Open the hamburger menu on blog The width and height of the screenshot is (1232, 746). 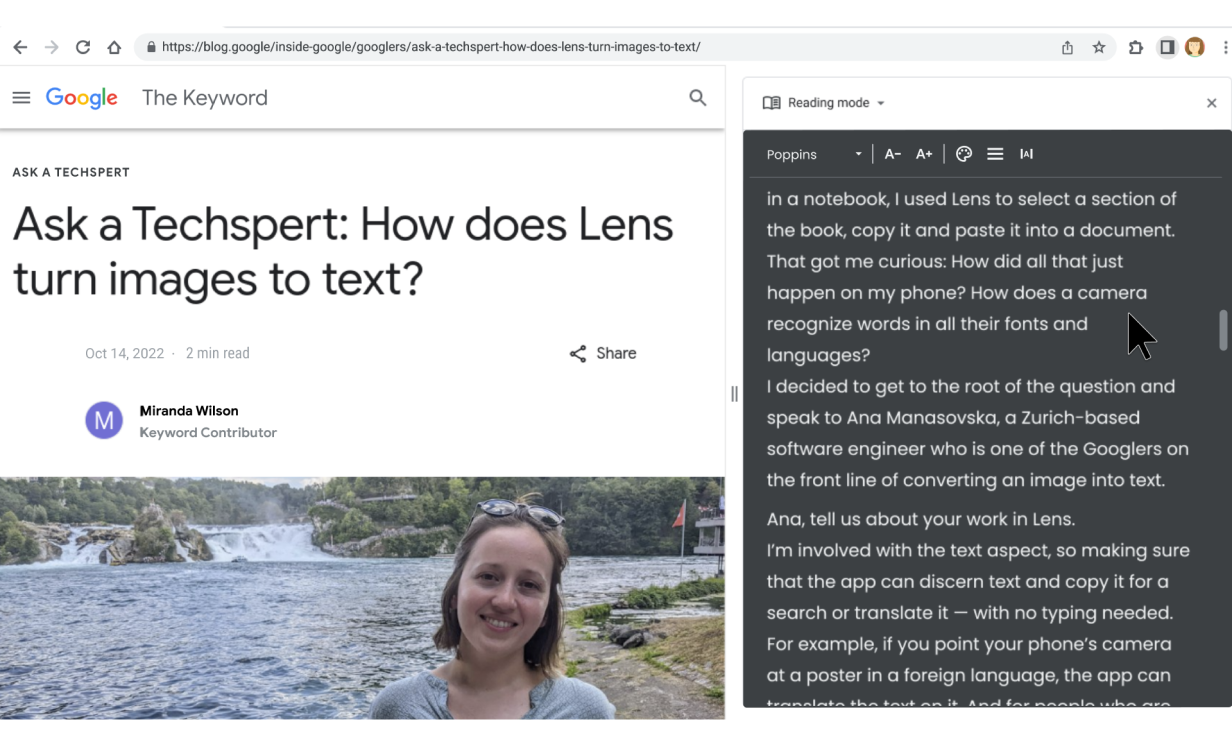(x=21, y=98)
